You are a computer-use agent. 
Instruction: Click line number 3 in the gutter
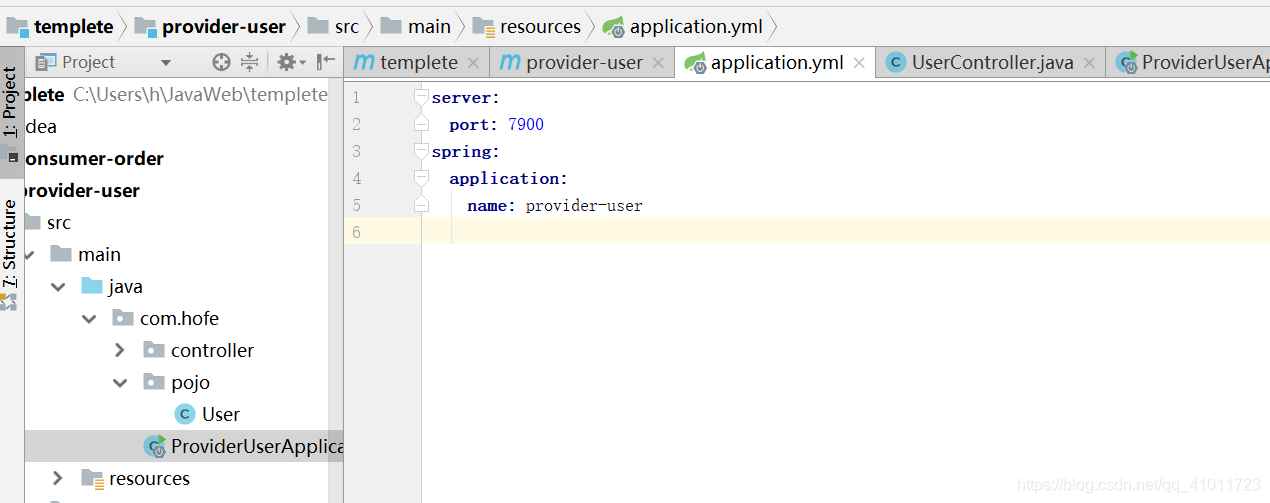tap(356, 152)
